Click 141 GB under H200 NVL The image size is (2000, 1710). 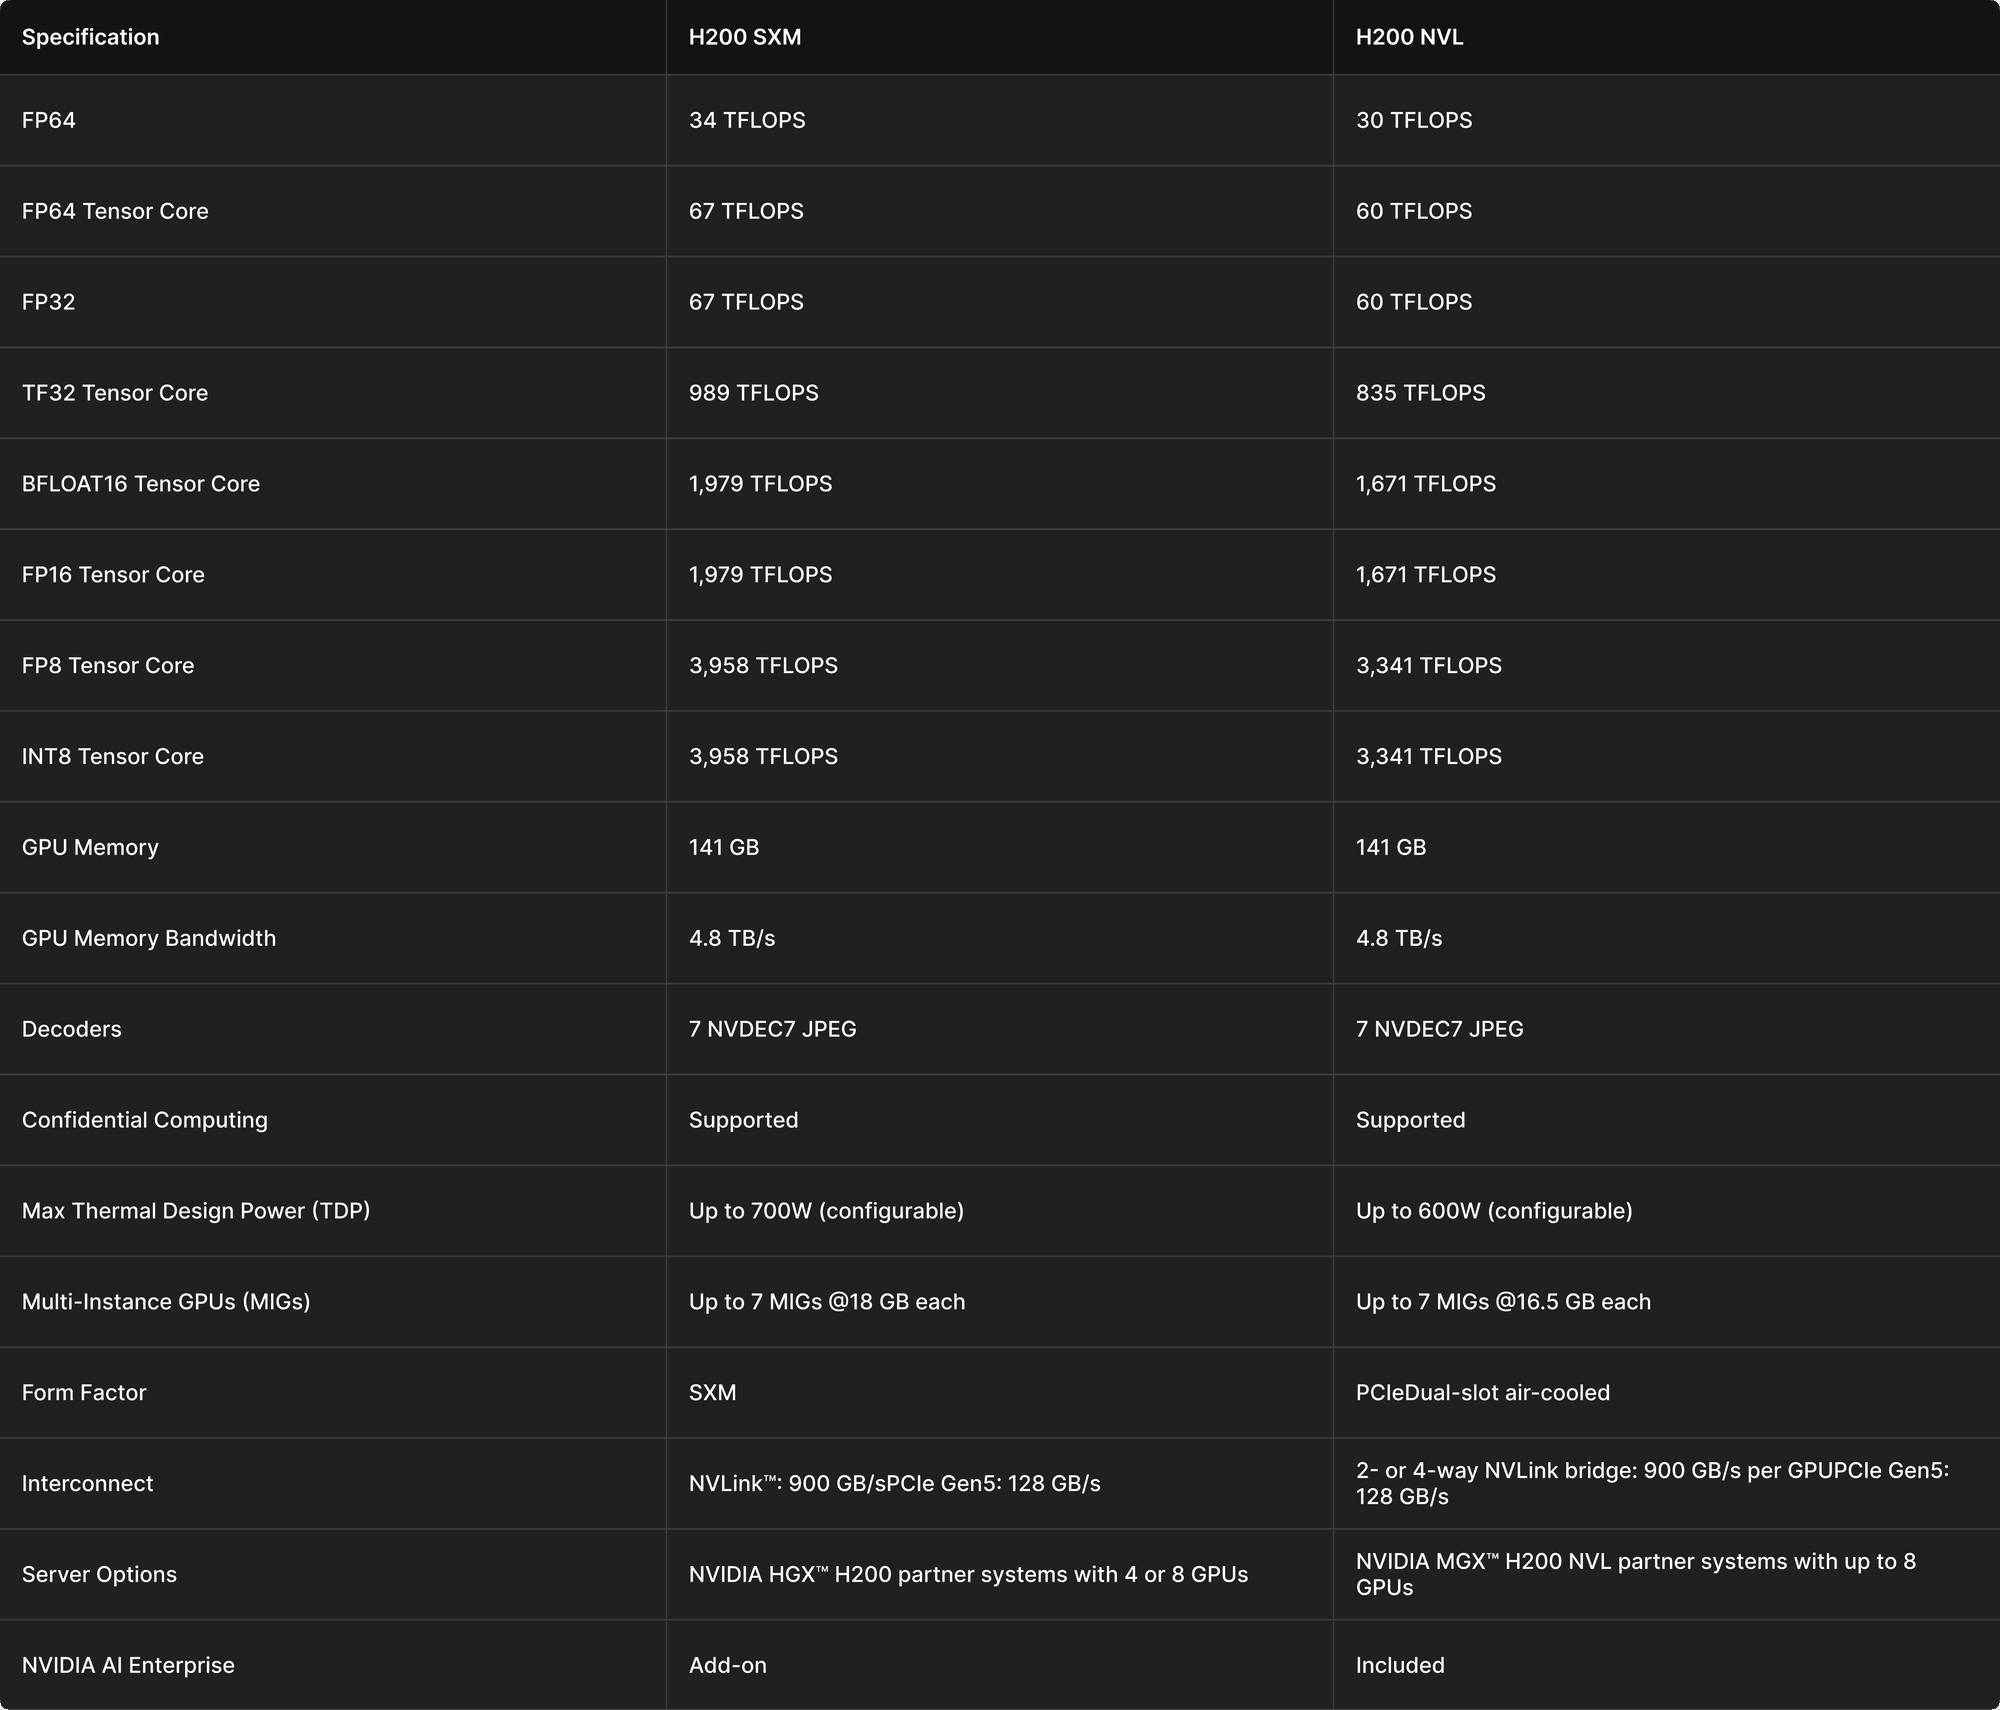point(1391,848)
